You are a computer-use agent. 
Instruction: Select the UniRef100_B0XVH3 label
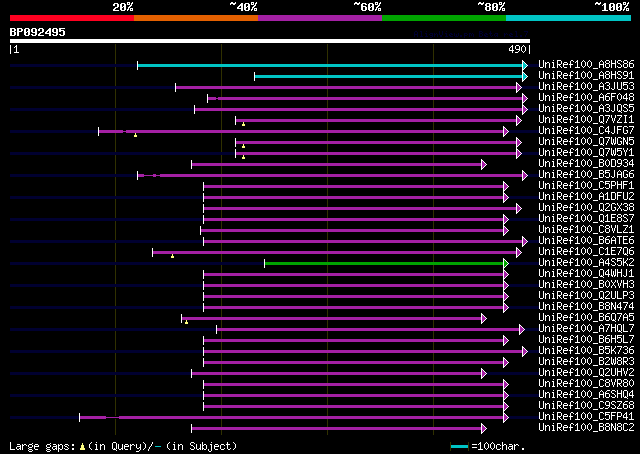(586, 285)
